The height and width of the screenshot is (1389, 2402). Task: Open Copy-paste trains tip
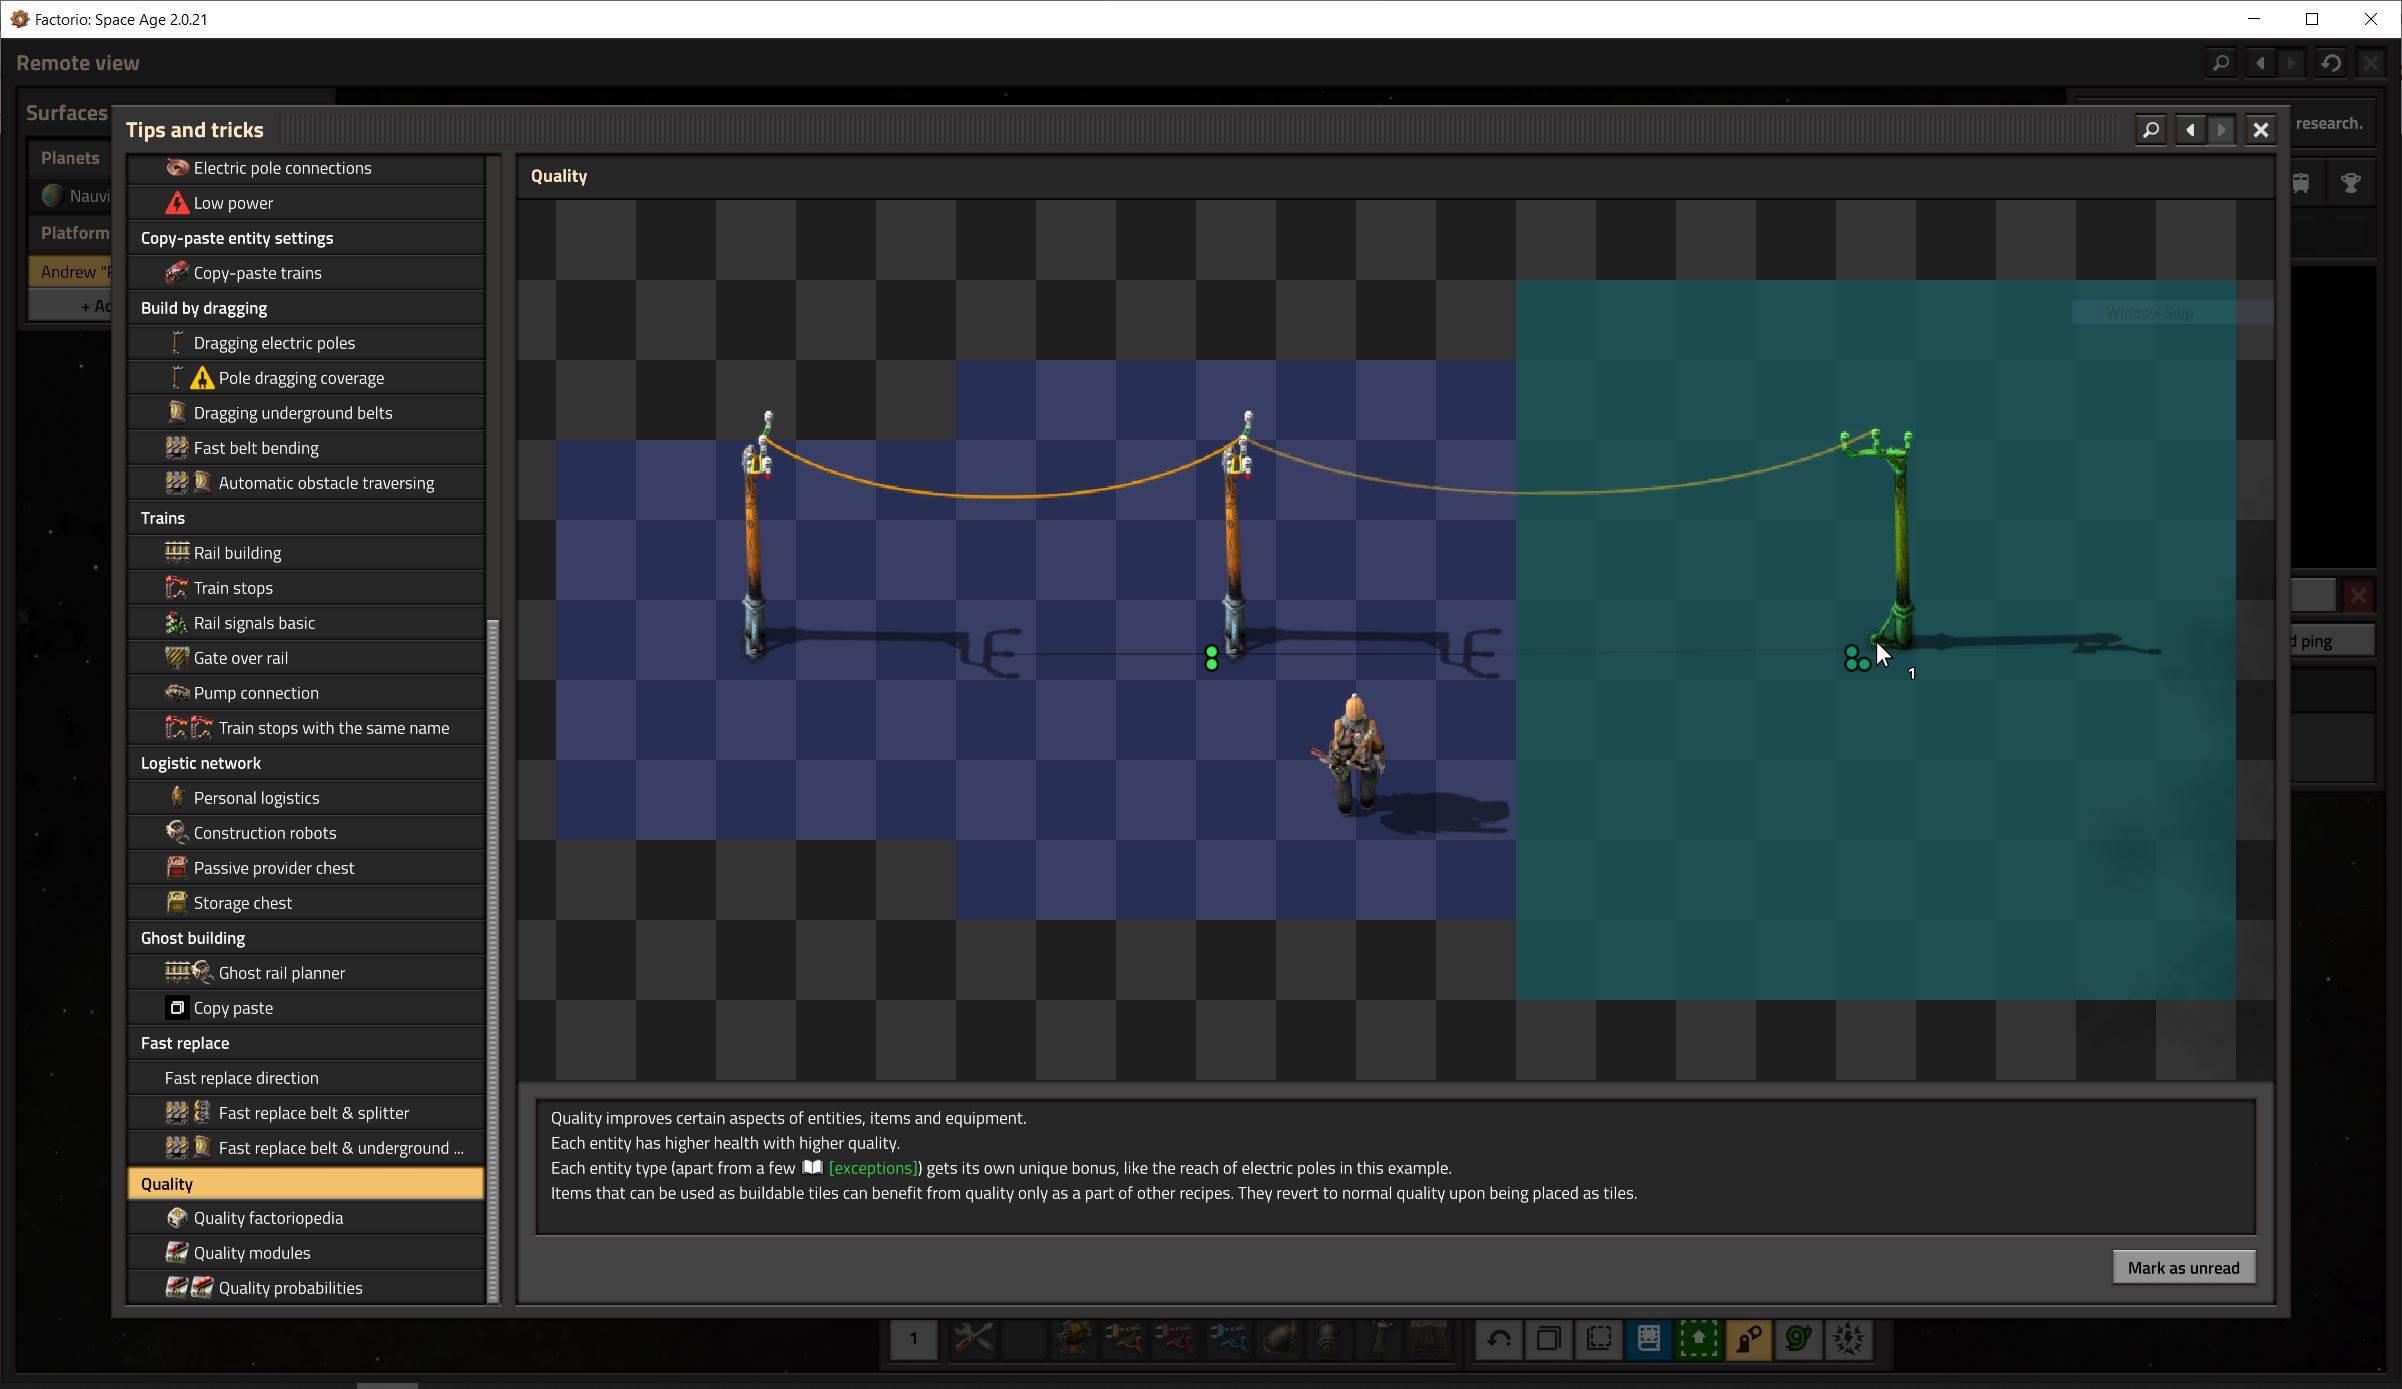tap(306, 273)
